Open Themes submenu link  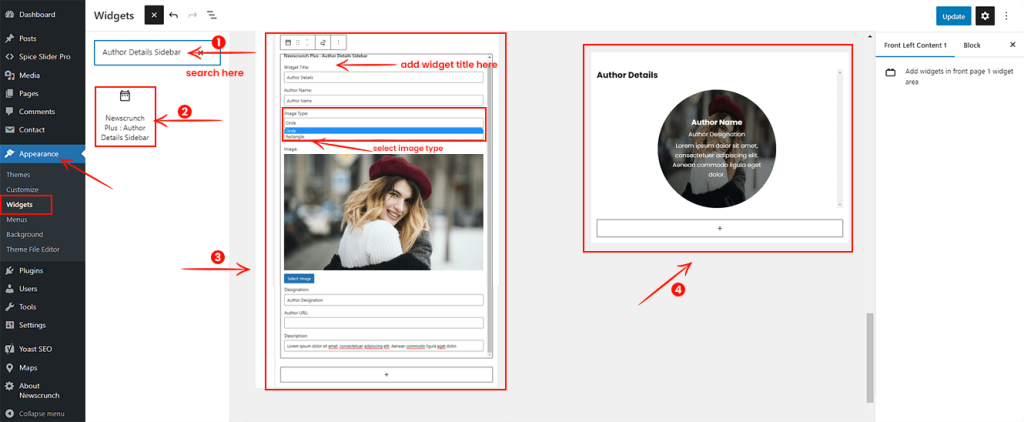(x=18, y=174)
